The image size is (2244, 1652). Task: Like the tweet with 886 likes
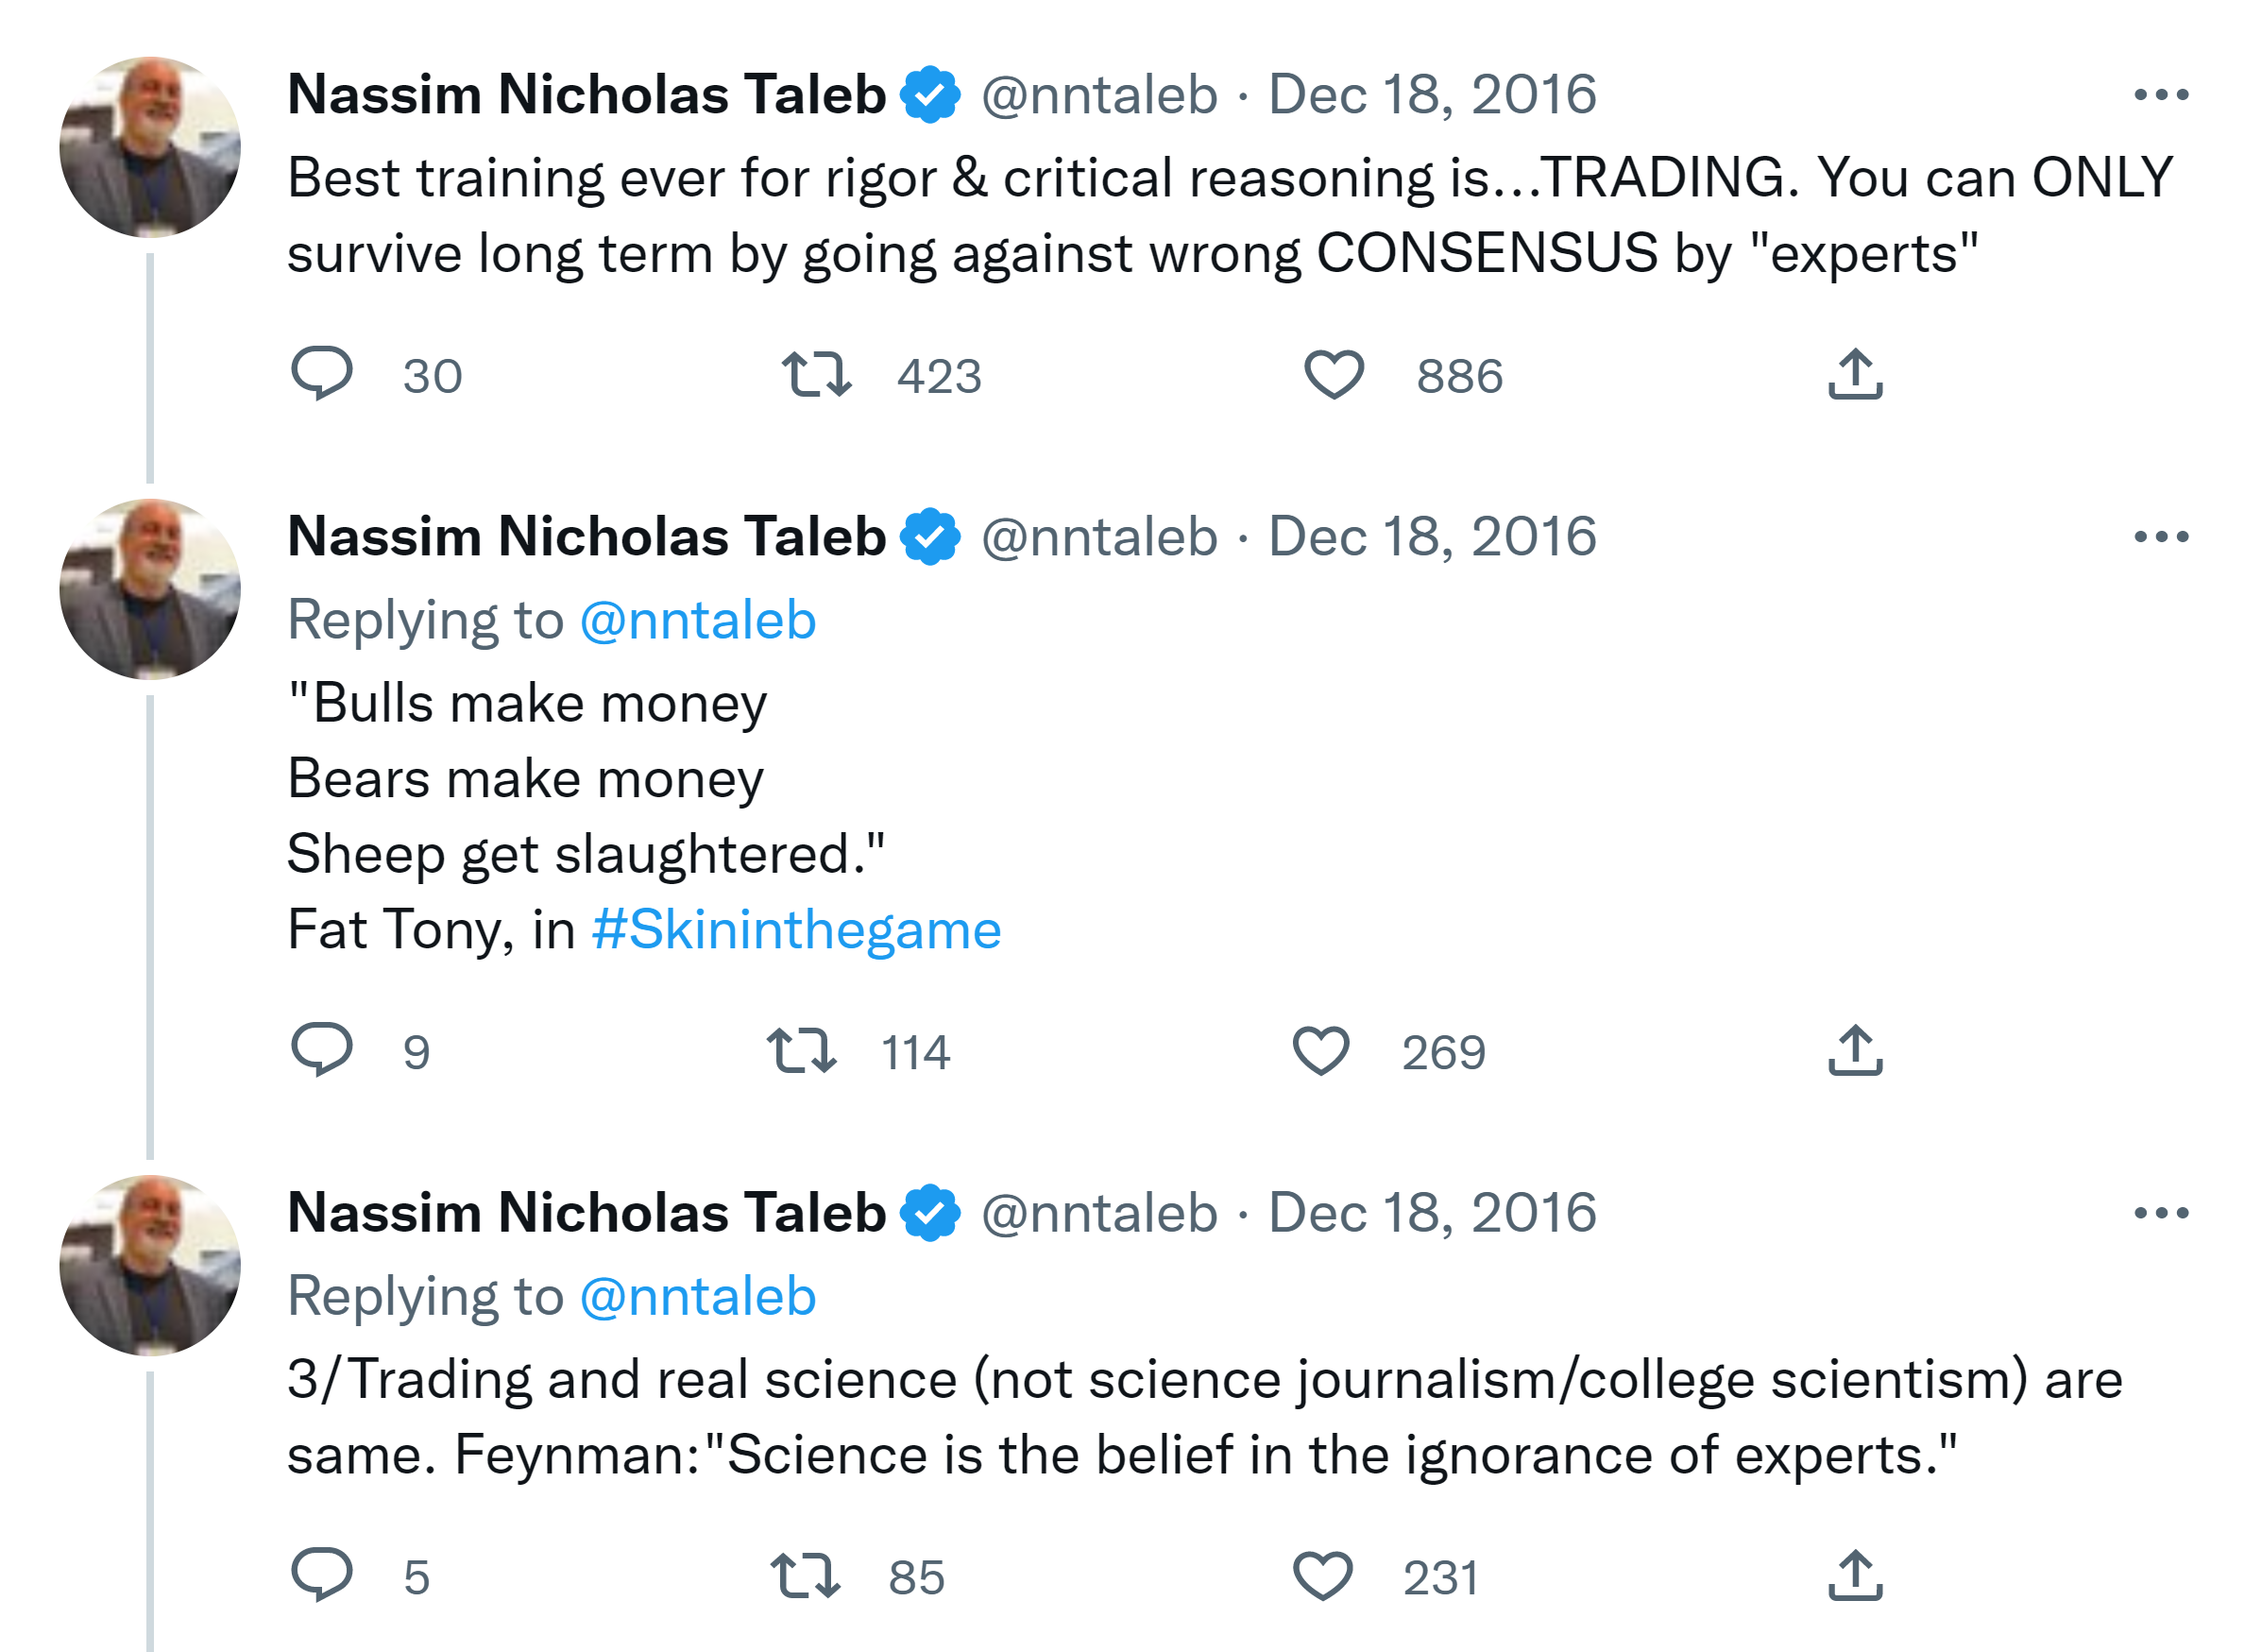[x=1333, y=375]
